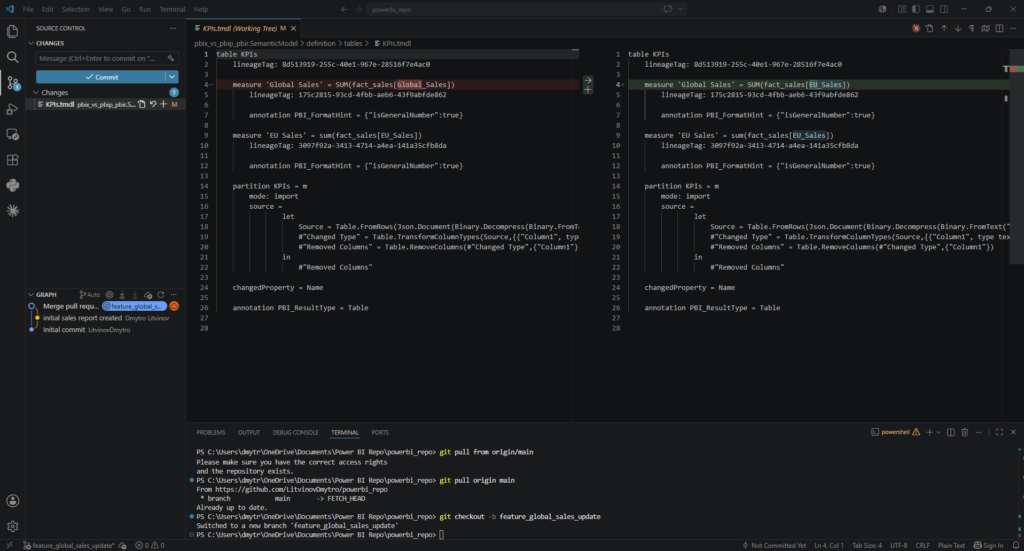1024x551 pixels.
Task: Click the Tab Size: 4 indicator
Action: pos(867,545)
